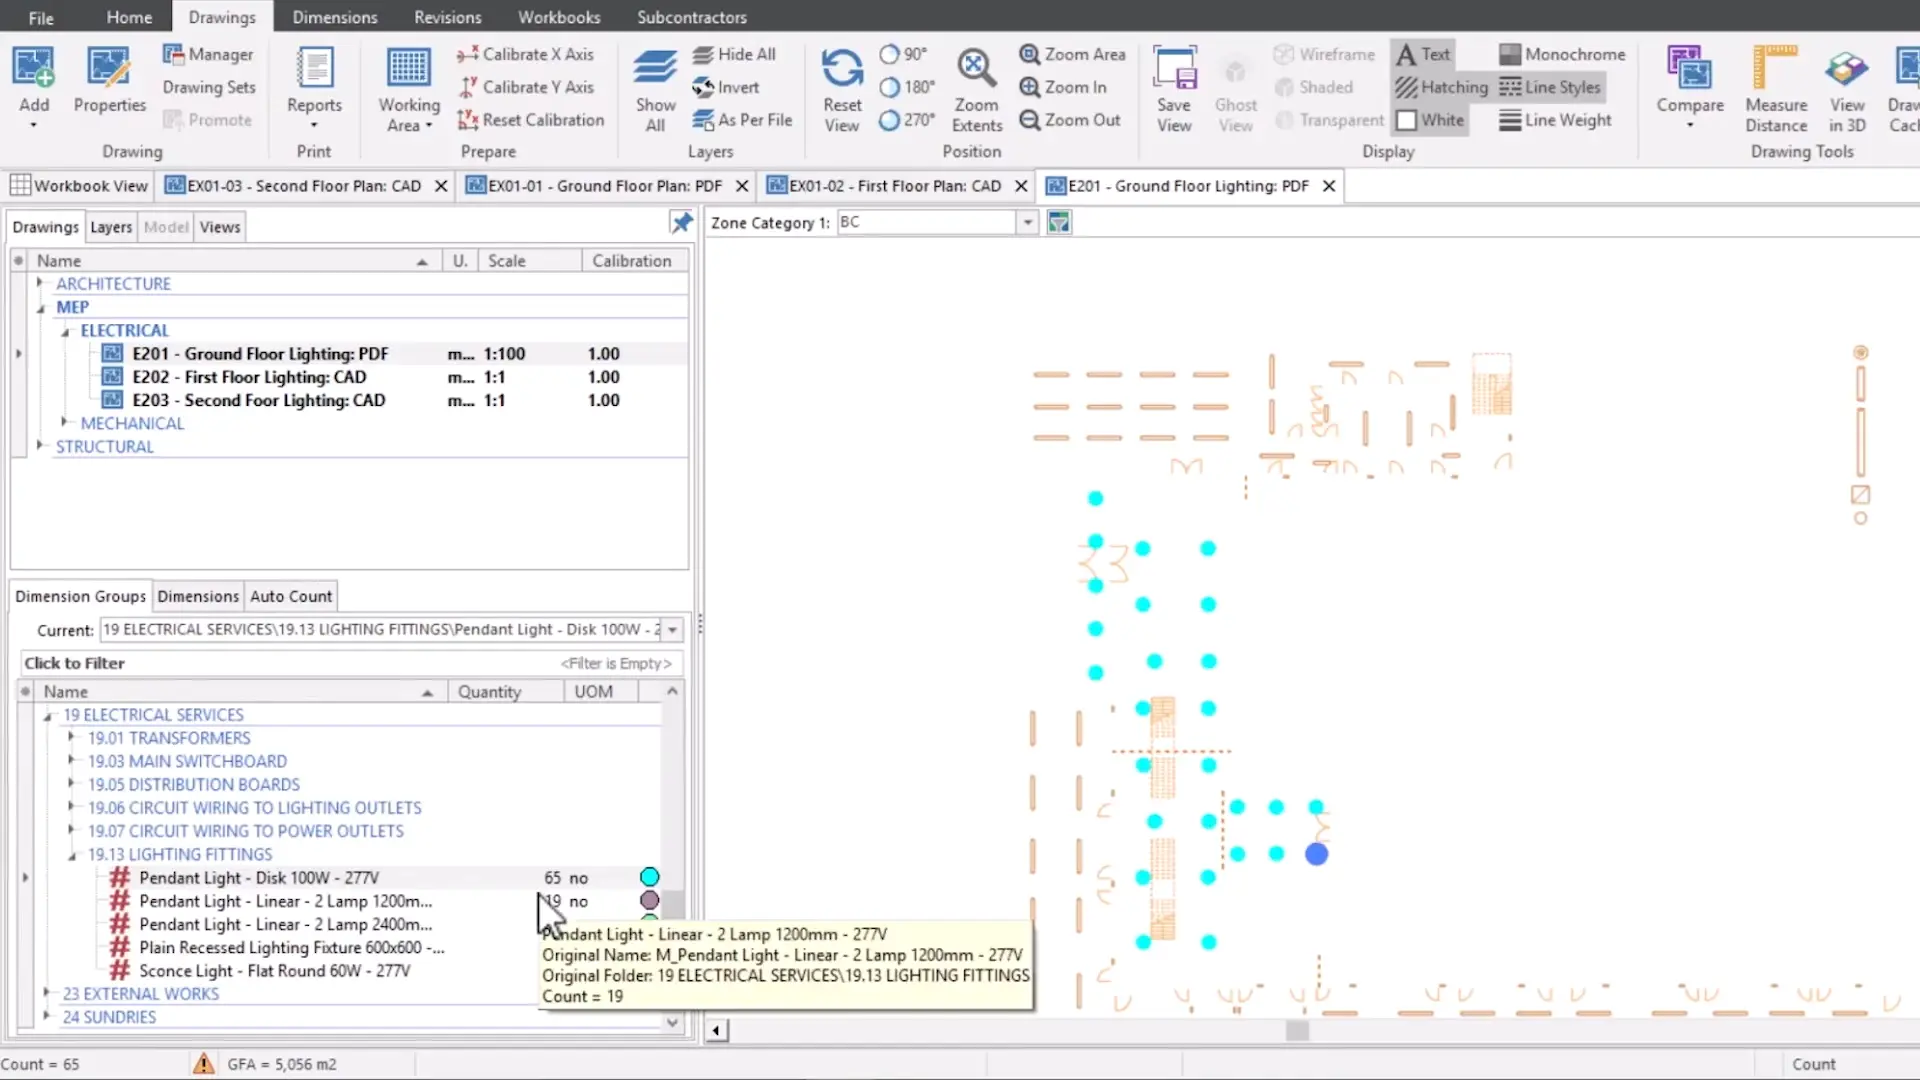Click the Measure Distance ruler icon
This screenshot has height=1080, width=1920.
click(1775, 69)
